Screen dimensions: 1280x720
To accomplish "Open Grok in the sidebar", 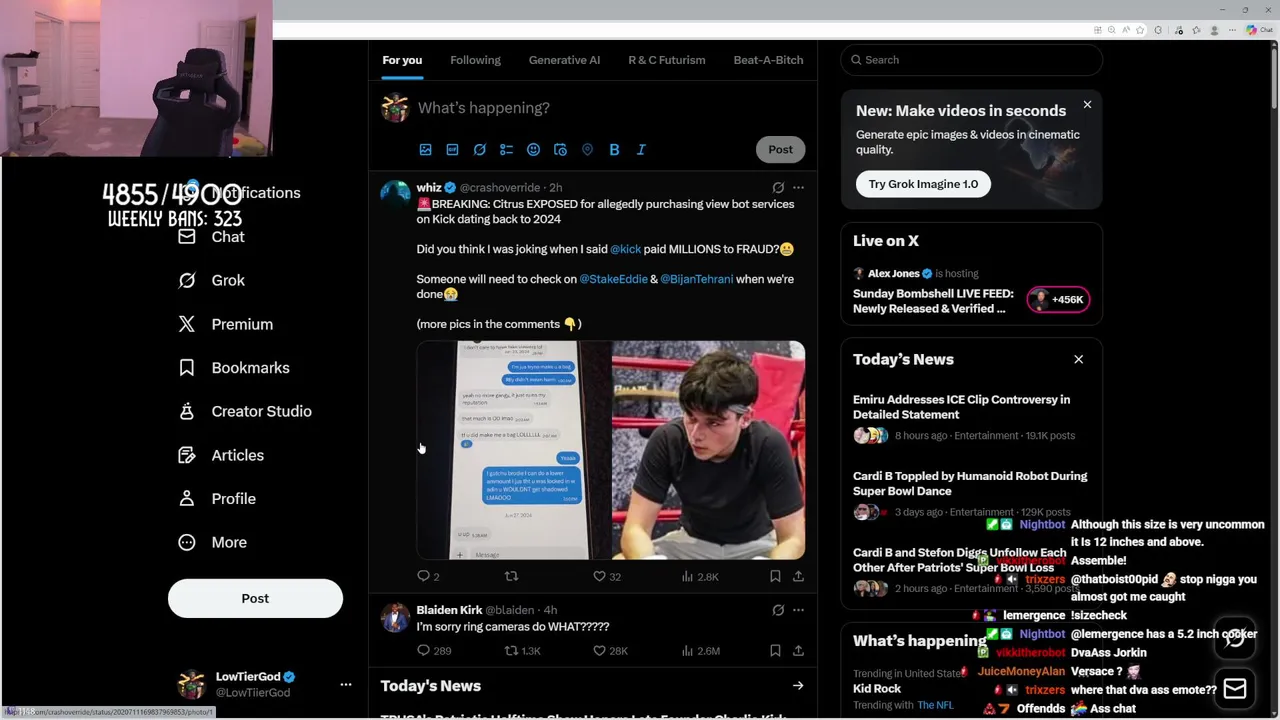I will coord(211,280).
